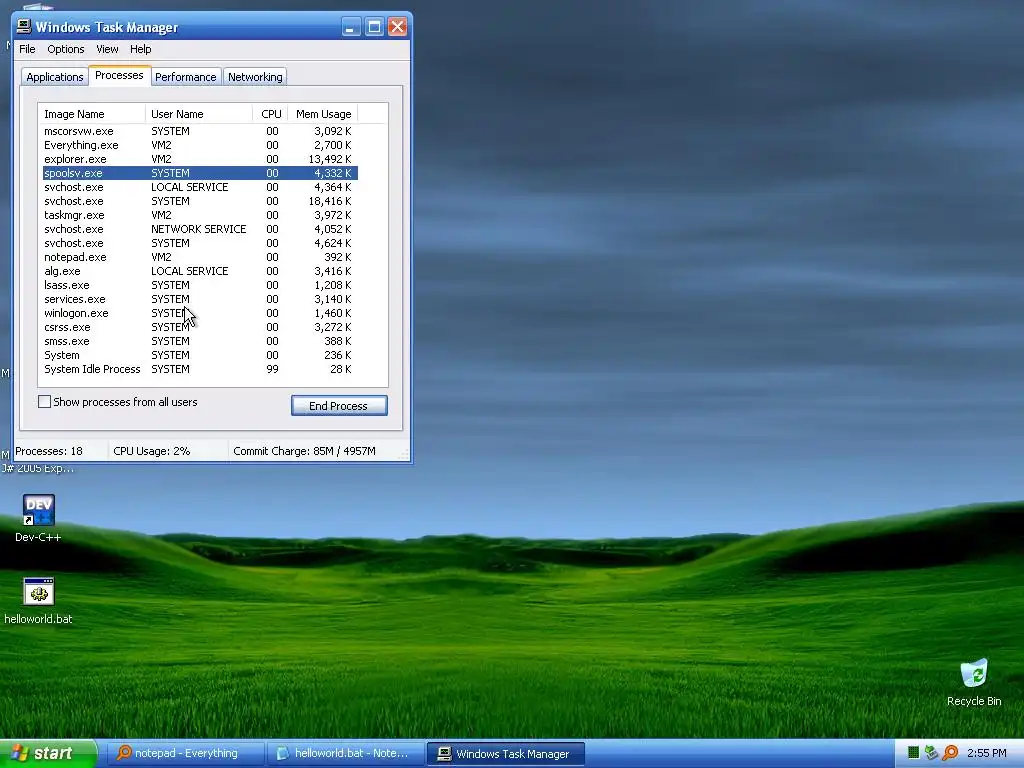
Task: Open the Options menu
Action: coord(65,49)
